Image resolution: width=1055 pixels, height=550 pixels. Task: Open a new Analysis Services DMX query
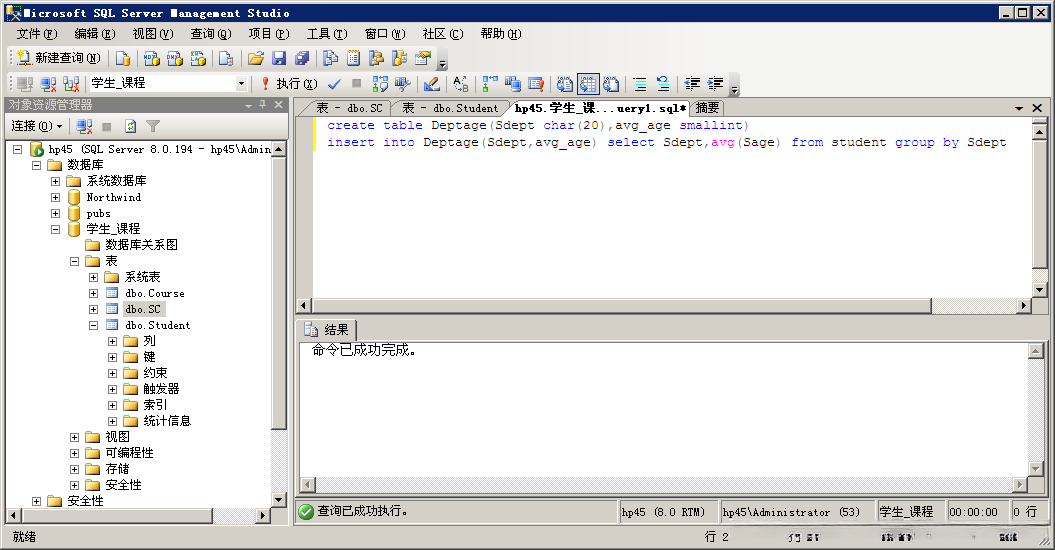175,59
